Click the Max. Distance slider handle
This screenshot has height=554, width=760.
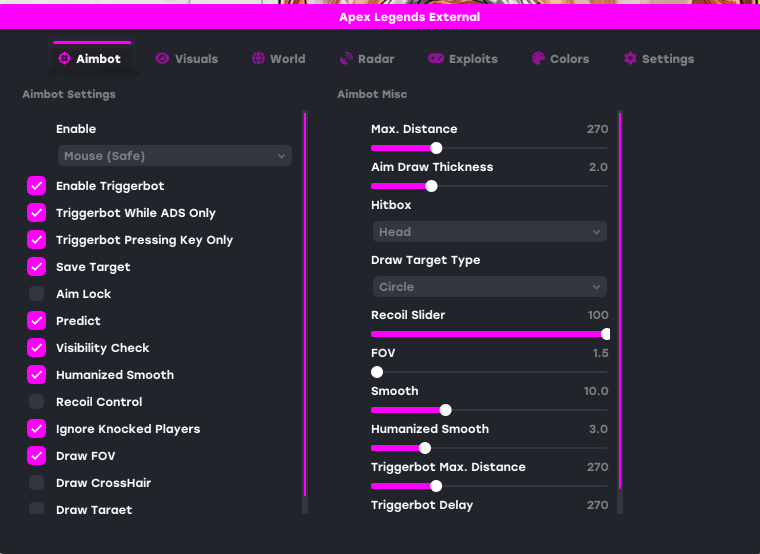[436, 148]
